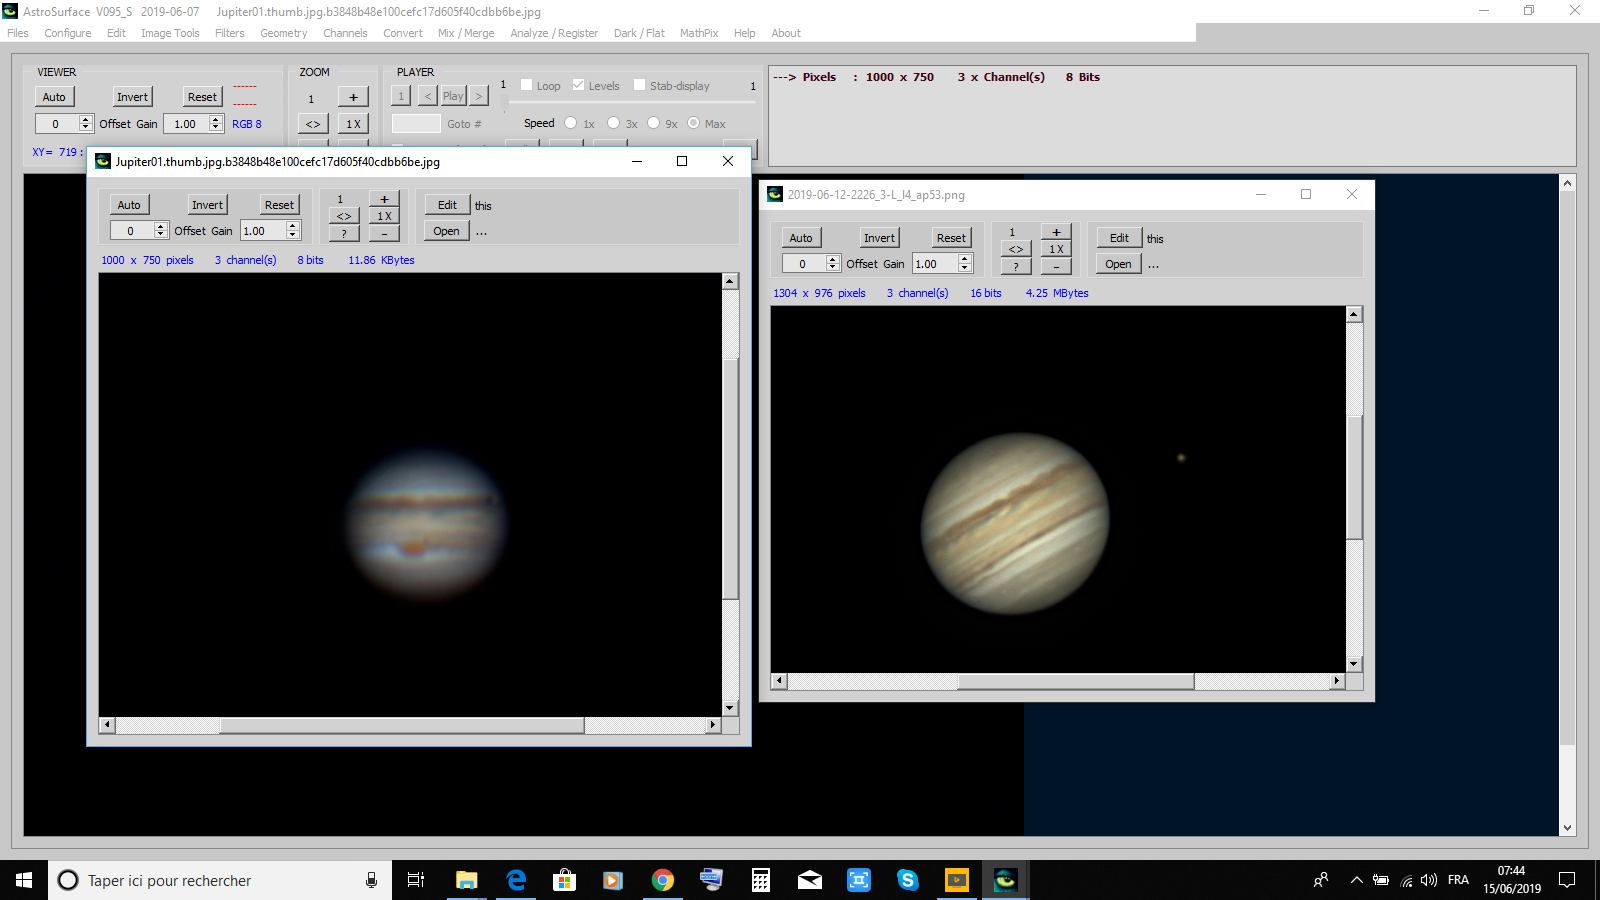Select the 3x speed radio button
This screenshot has height=900, width=1600.
(x=614, y=123)
